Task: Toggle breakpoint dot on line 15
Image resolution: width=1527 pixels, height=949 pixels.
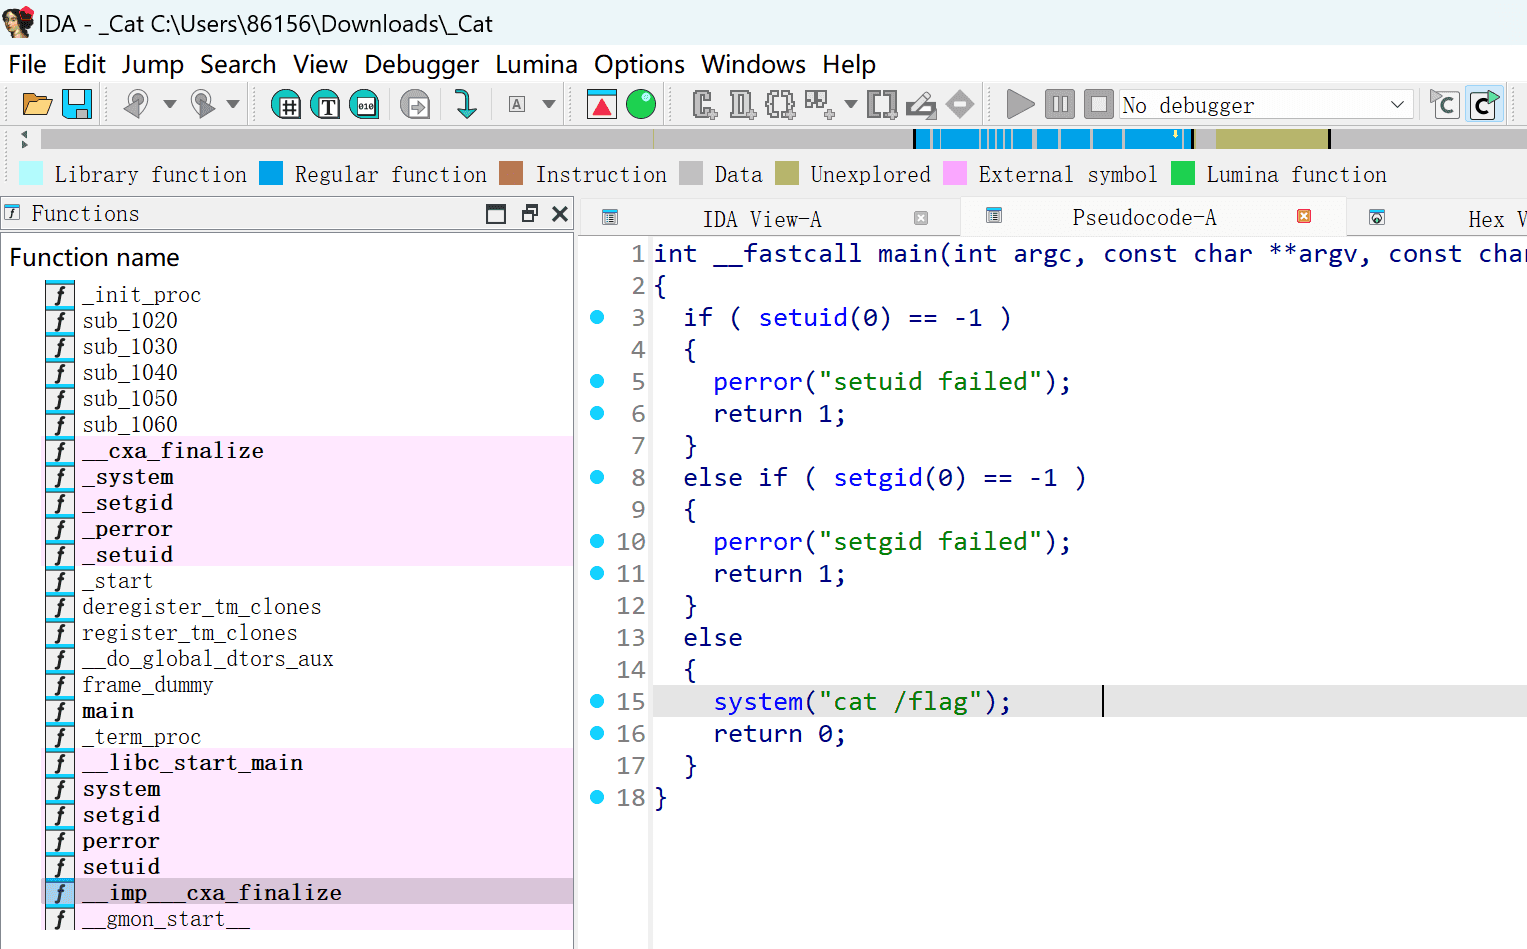Action: coord(597,701)
